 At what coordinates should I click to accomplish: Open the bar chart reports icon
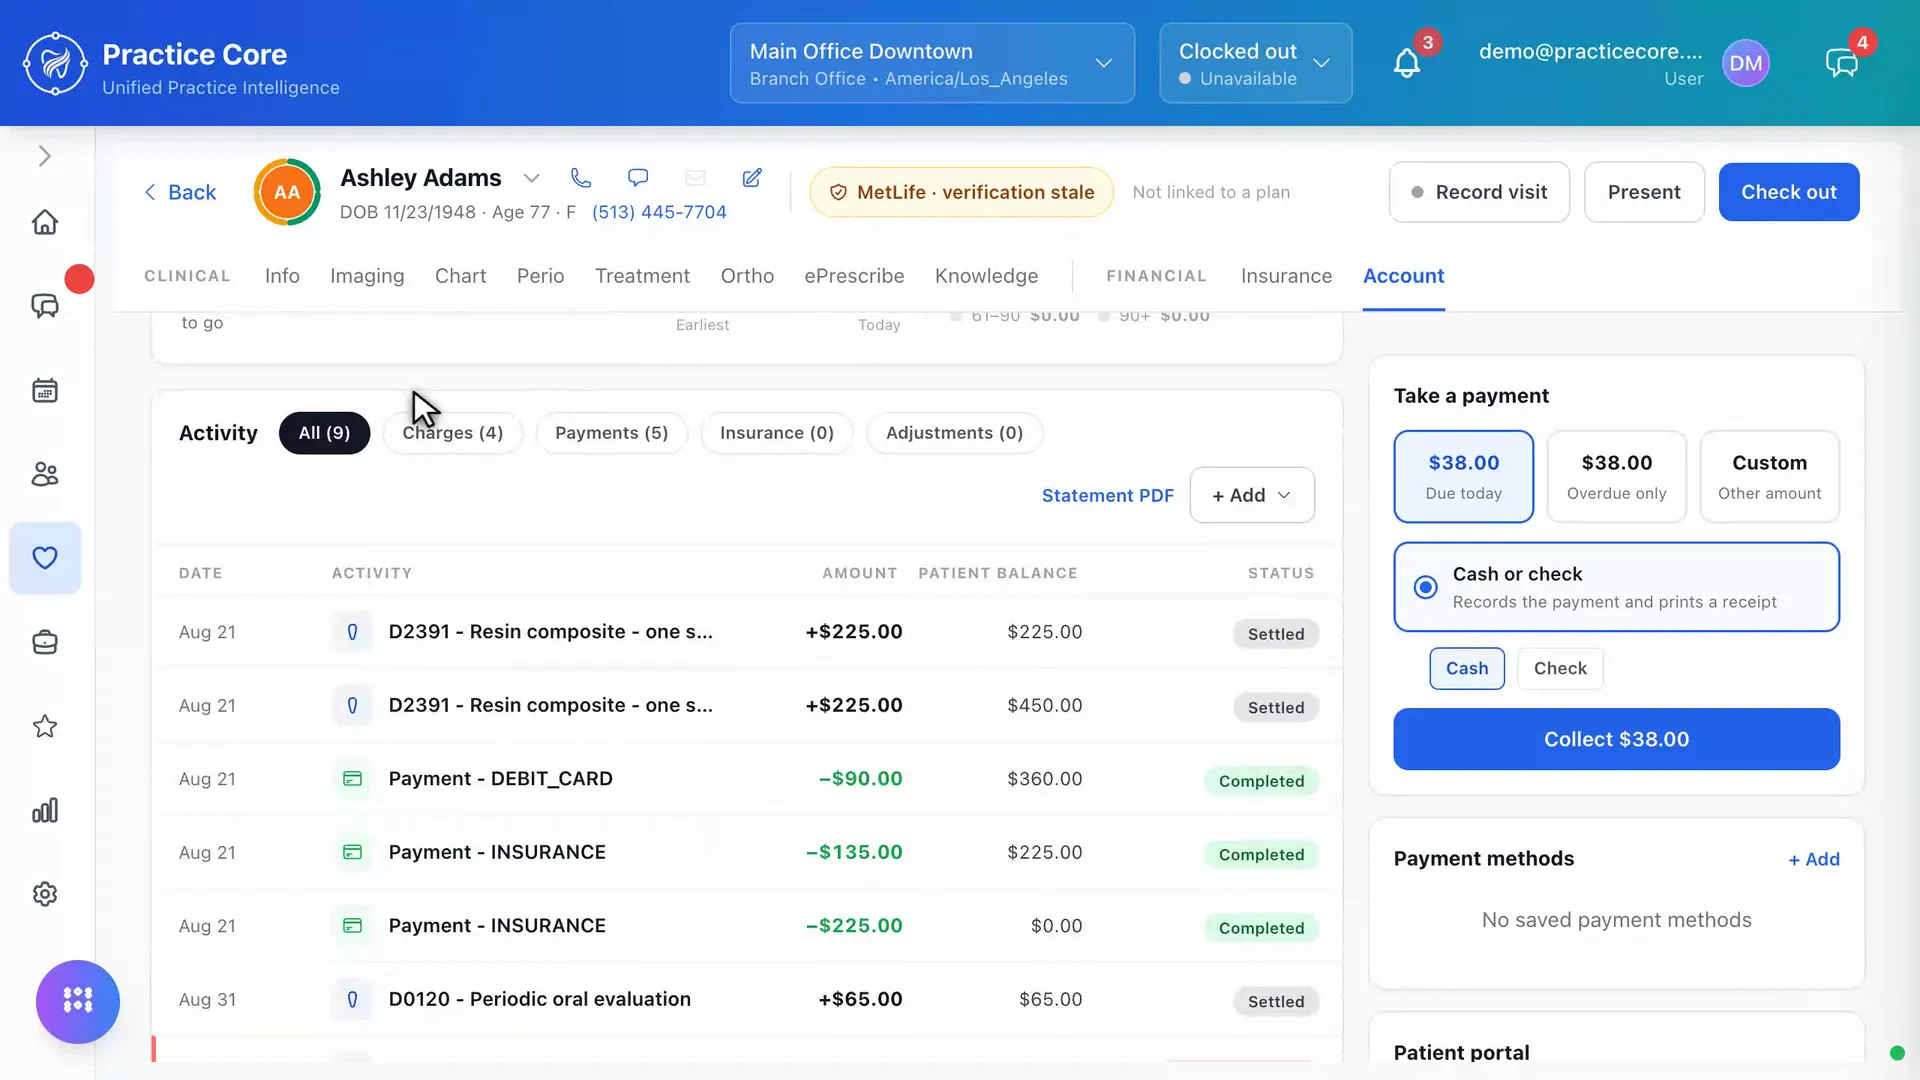point(45,810)
